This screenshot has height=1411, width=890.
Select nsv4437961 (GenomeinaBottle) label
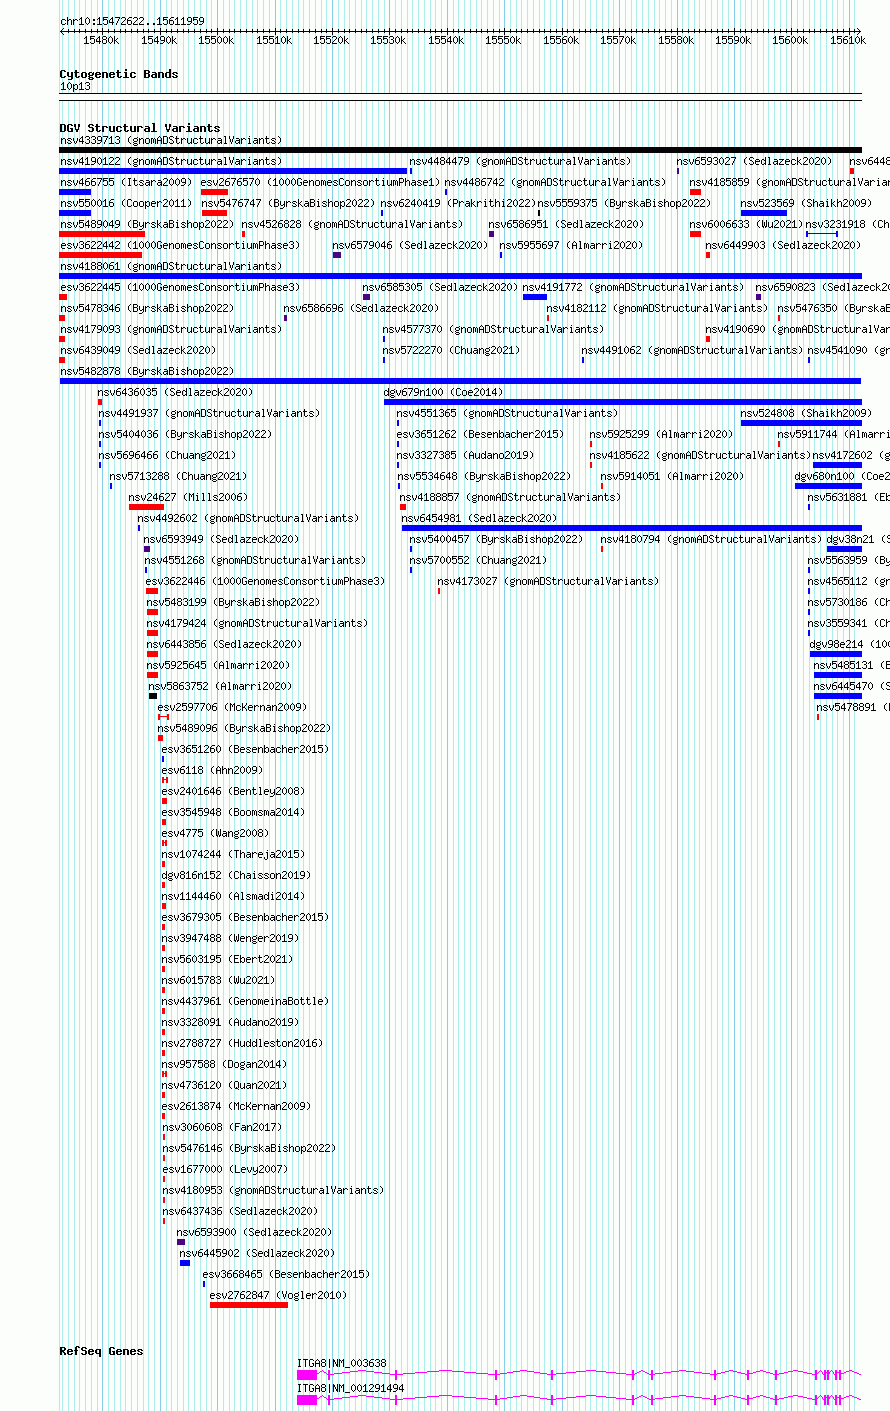click(245, 1001)
